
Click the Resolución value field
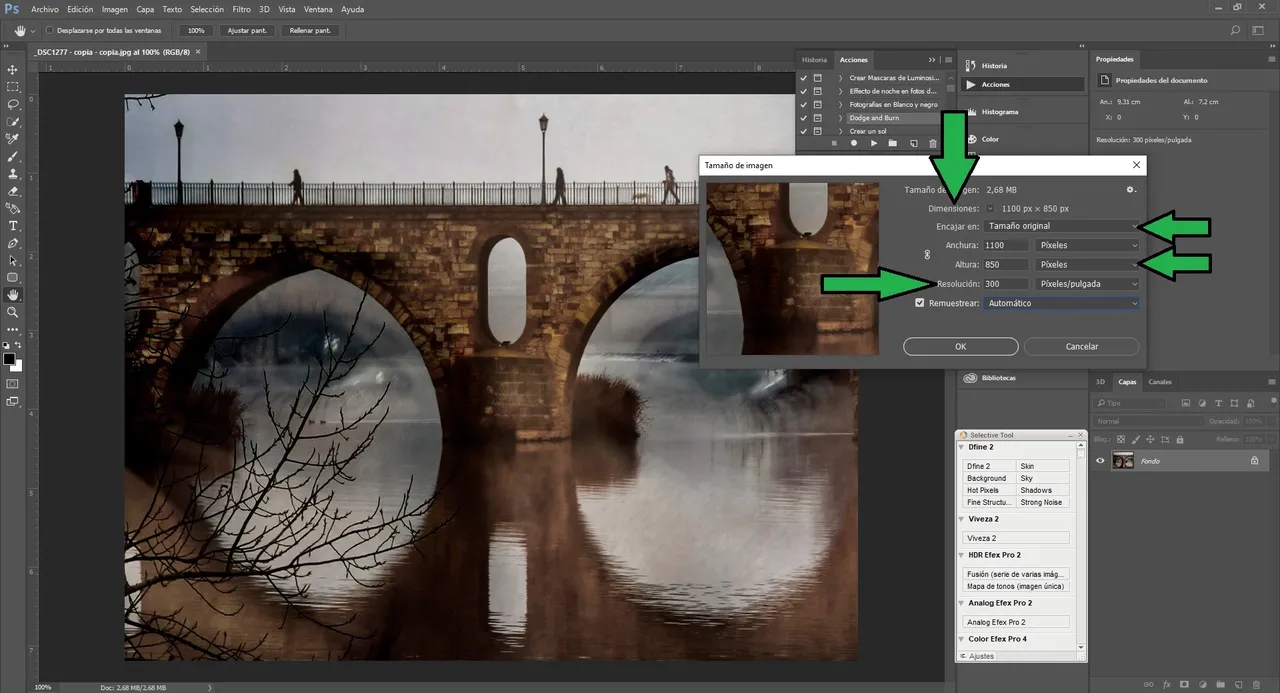click(1005, 284)
